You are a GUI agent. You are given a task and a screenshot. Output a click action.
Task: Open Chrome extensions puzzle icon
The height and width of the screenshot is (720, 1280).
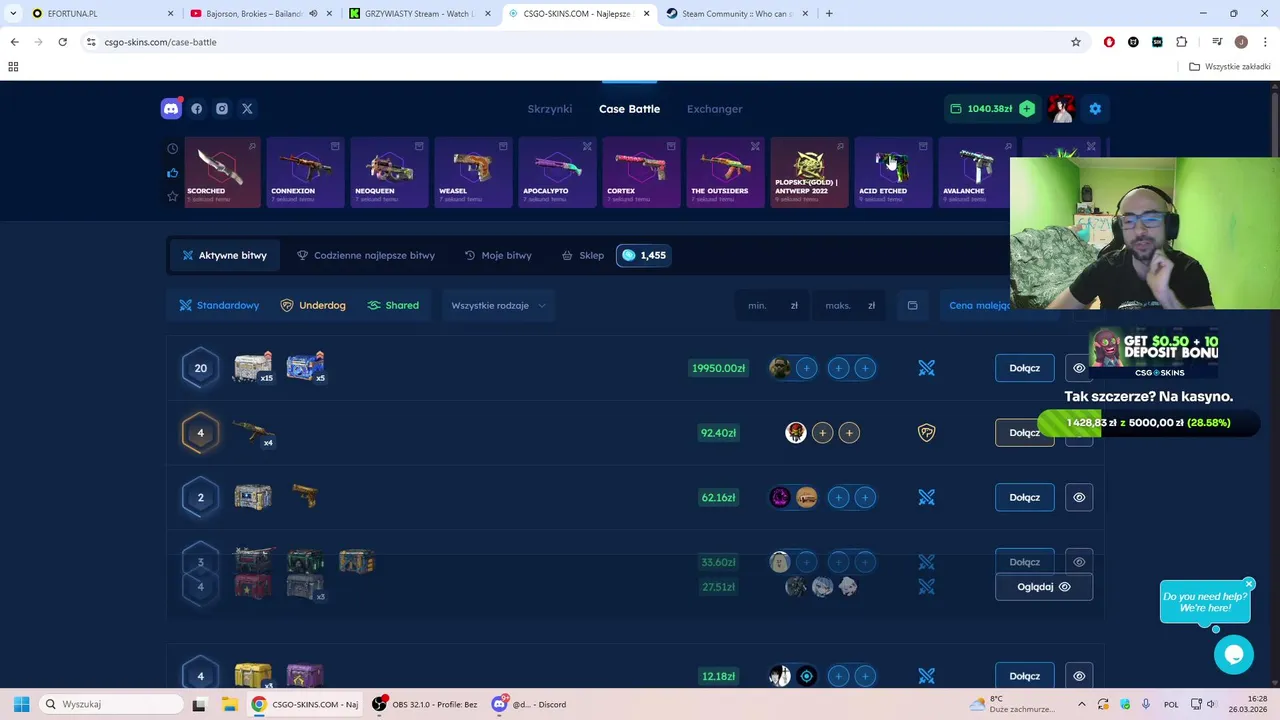click(1182, 42)
